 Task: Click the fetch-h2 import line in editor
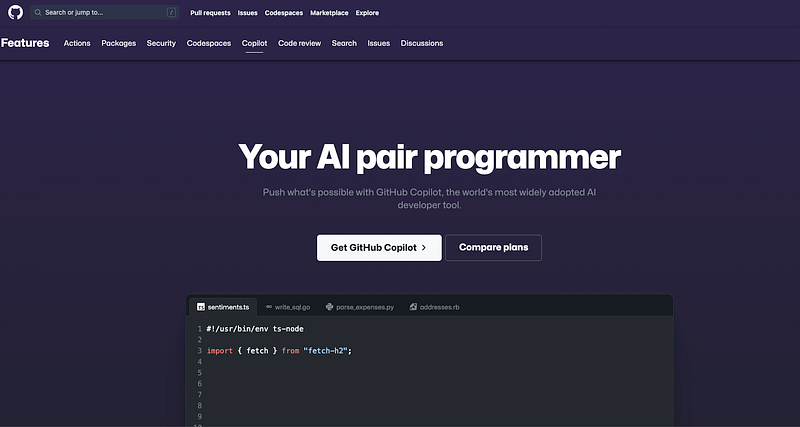280,351
